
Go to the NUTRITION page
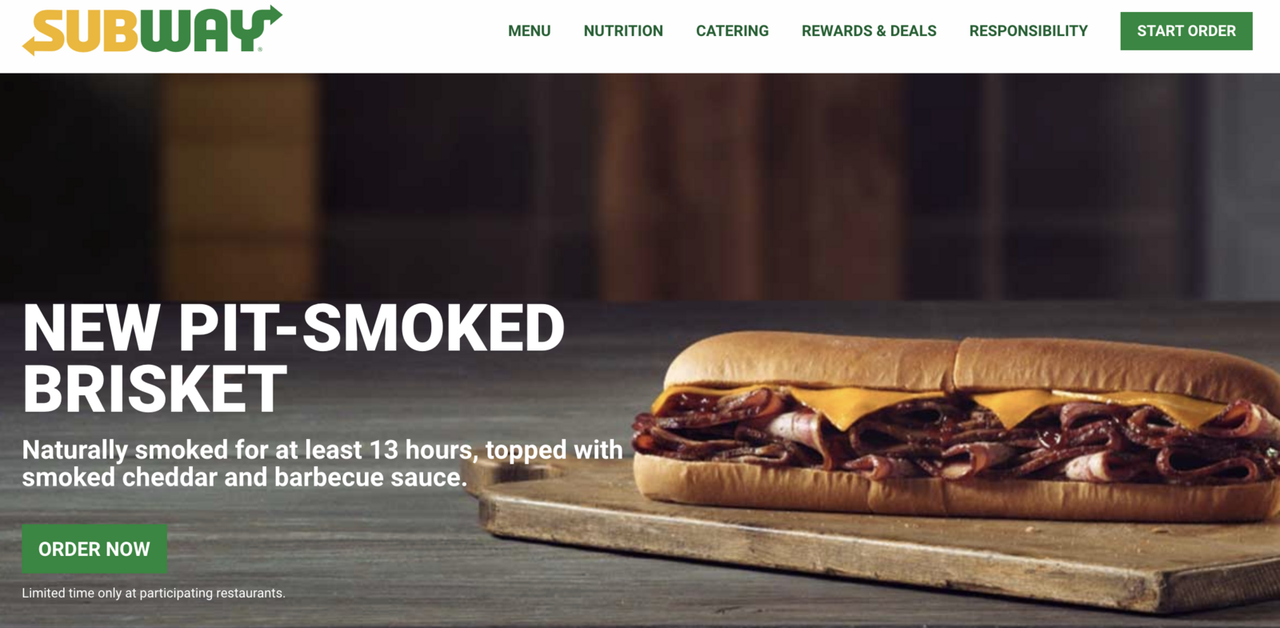click(x=623, y=31)
